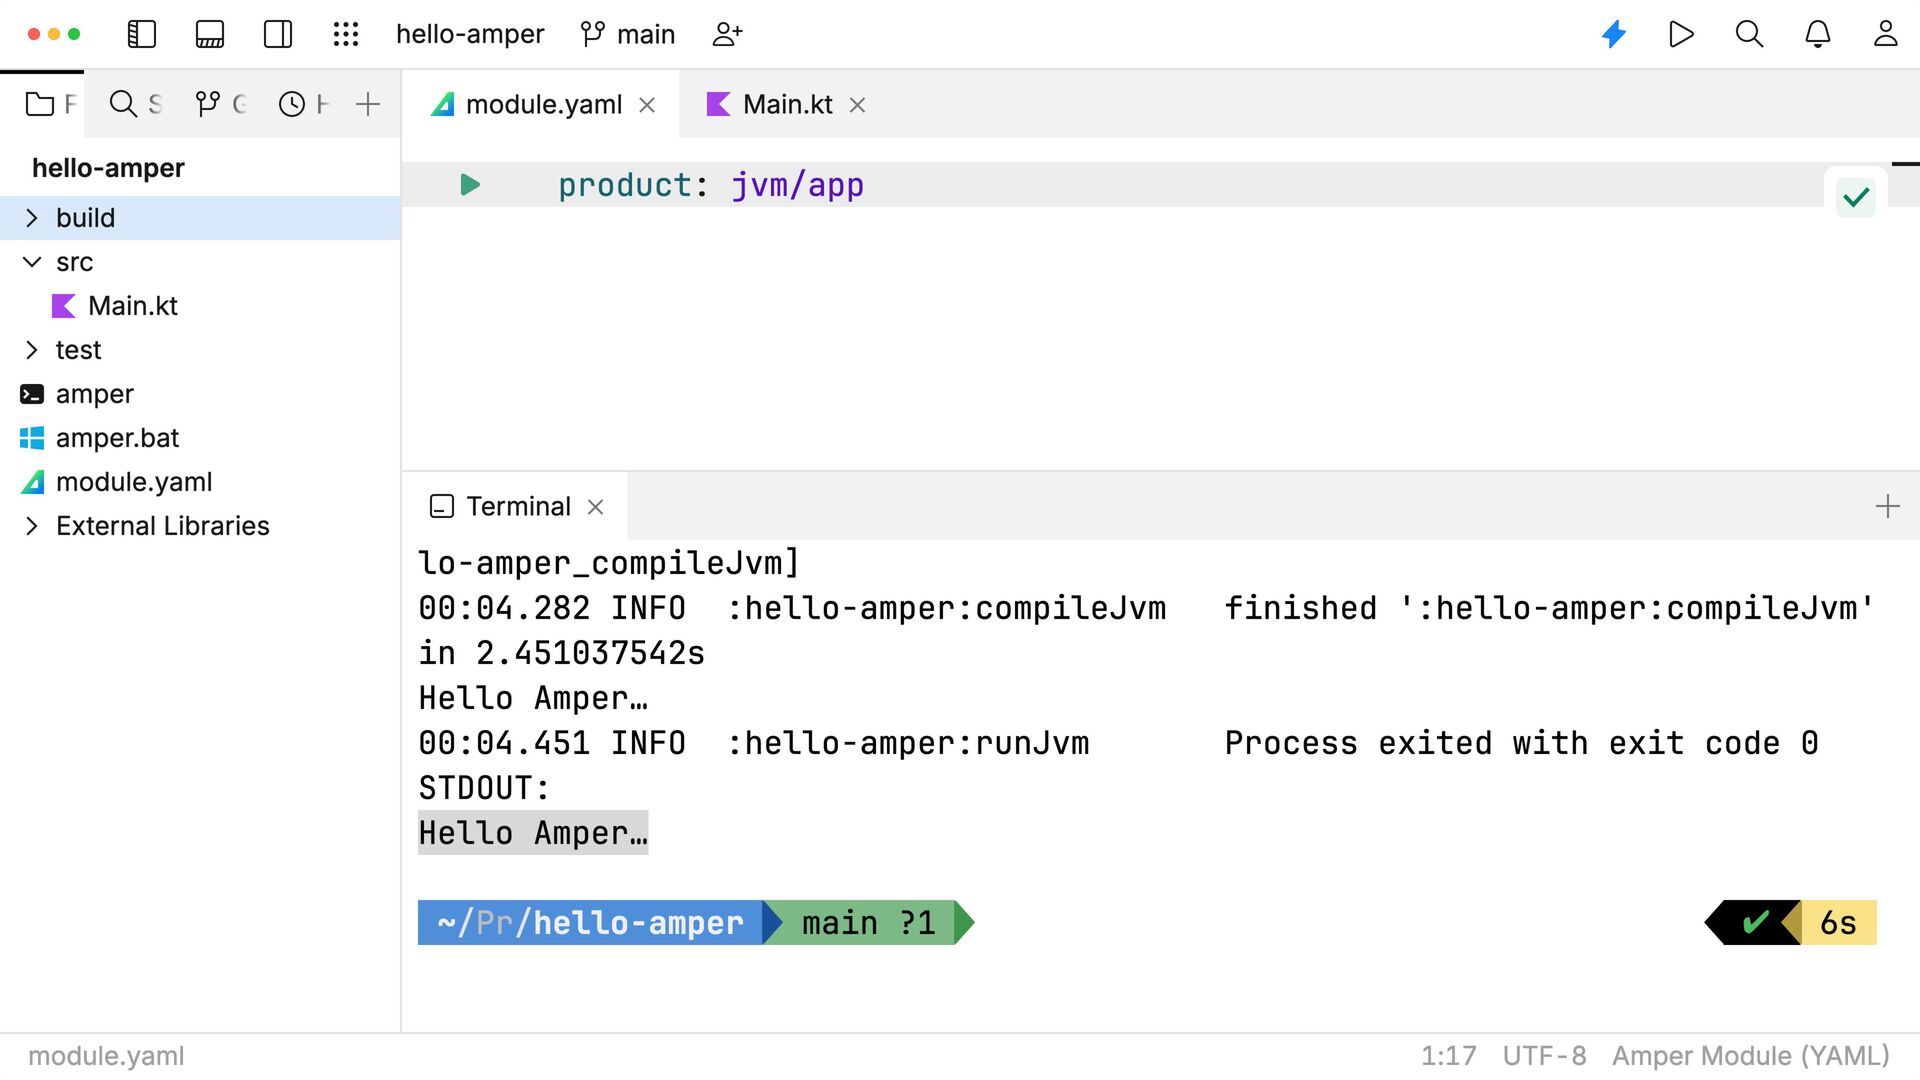Toggle the bottom panel visibility
The image size is (1920, 1080).
click(x=210, y=34)
